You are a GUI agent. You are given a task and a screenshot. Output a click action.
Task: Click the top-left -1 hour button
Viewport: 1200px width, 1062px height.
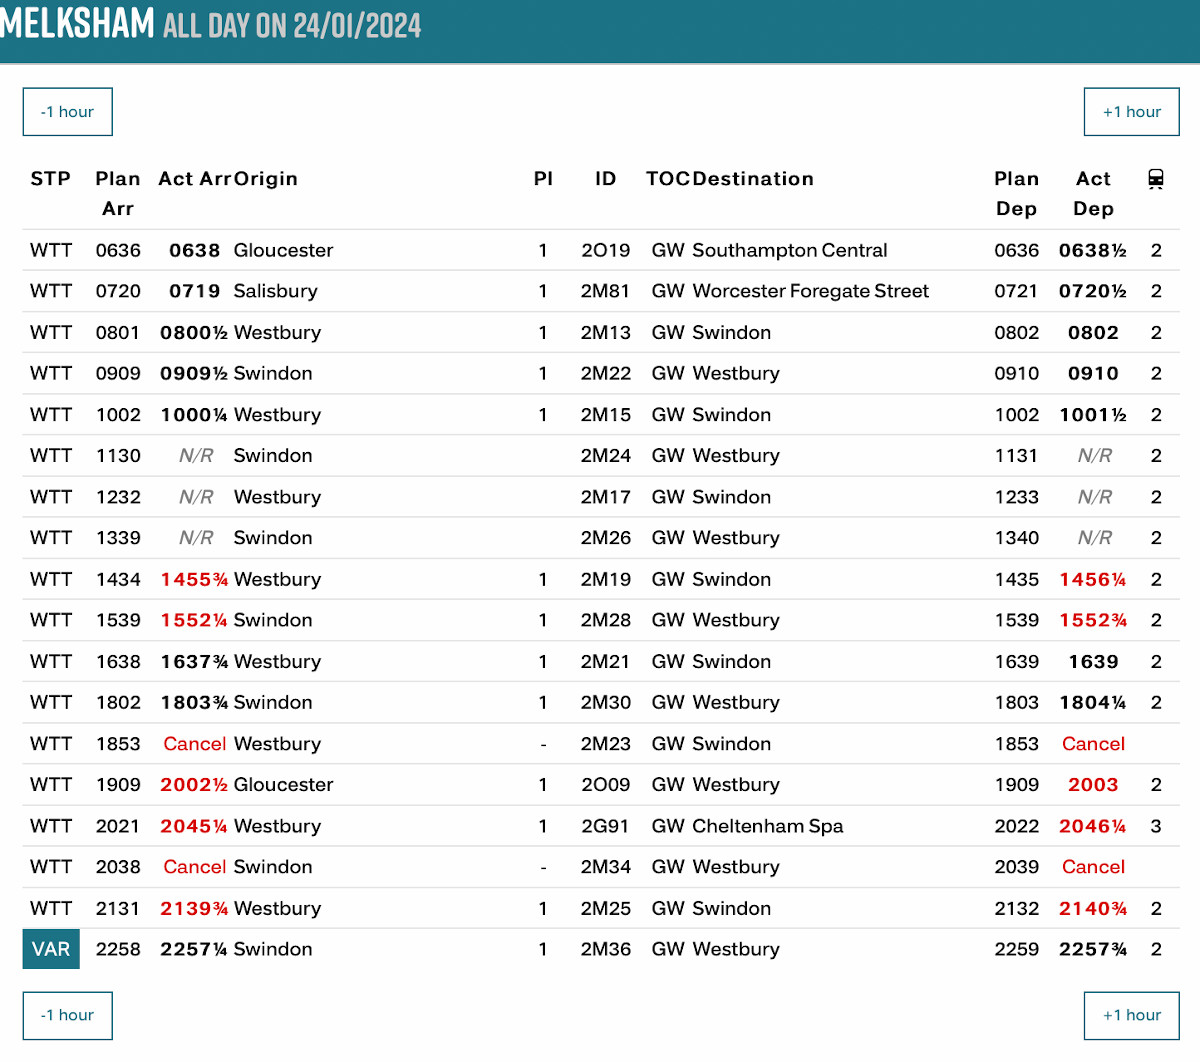68,112
